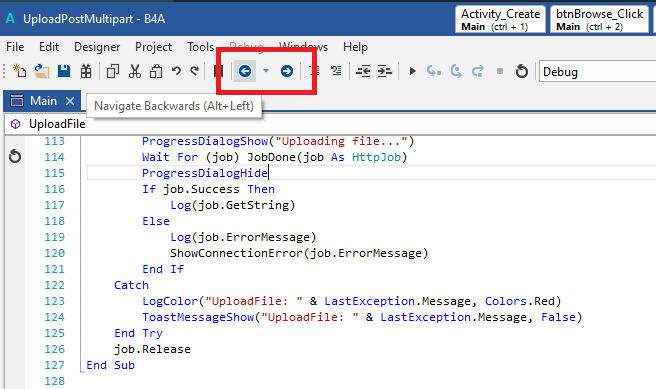Click the False argument on line 124
The width and height of the screenshot is (656, 389).
coord(558,317)
